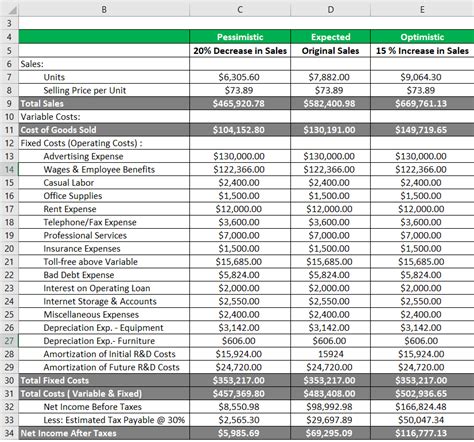This screenshot has width=474, height=442.
Task: Click the Expected header cell
Action: coord(330,37)
